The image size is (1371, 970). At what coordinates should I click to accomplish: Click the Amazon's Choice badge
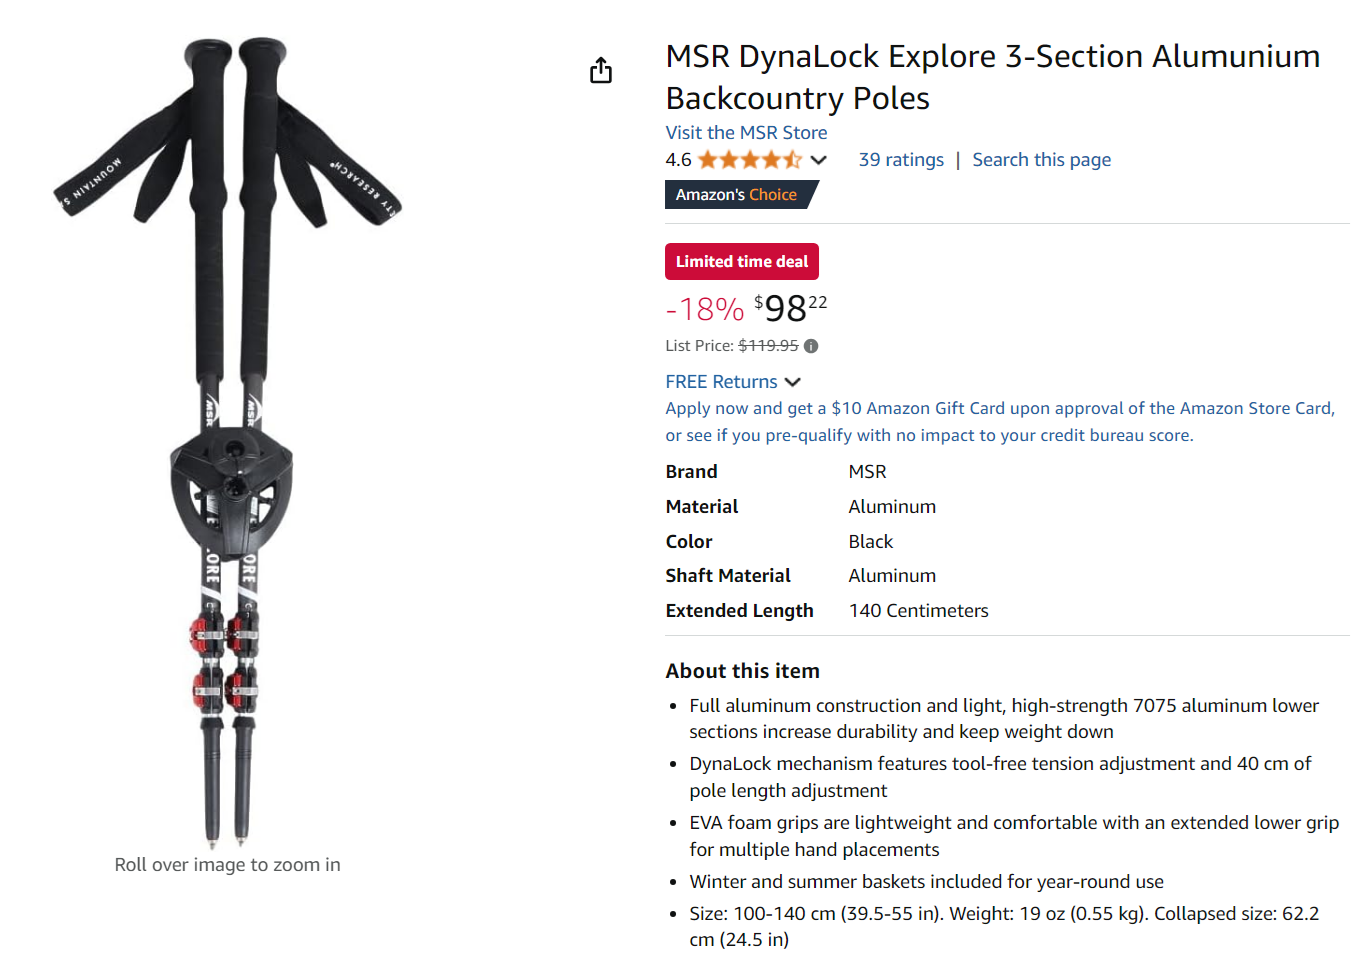[740, 195]
